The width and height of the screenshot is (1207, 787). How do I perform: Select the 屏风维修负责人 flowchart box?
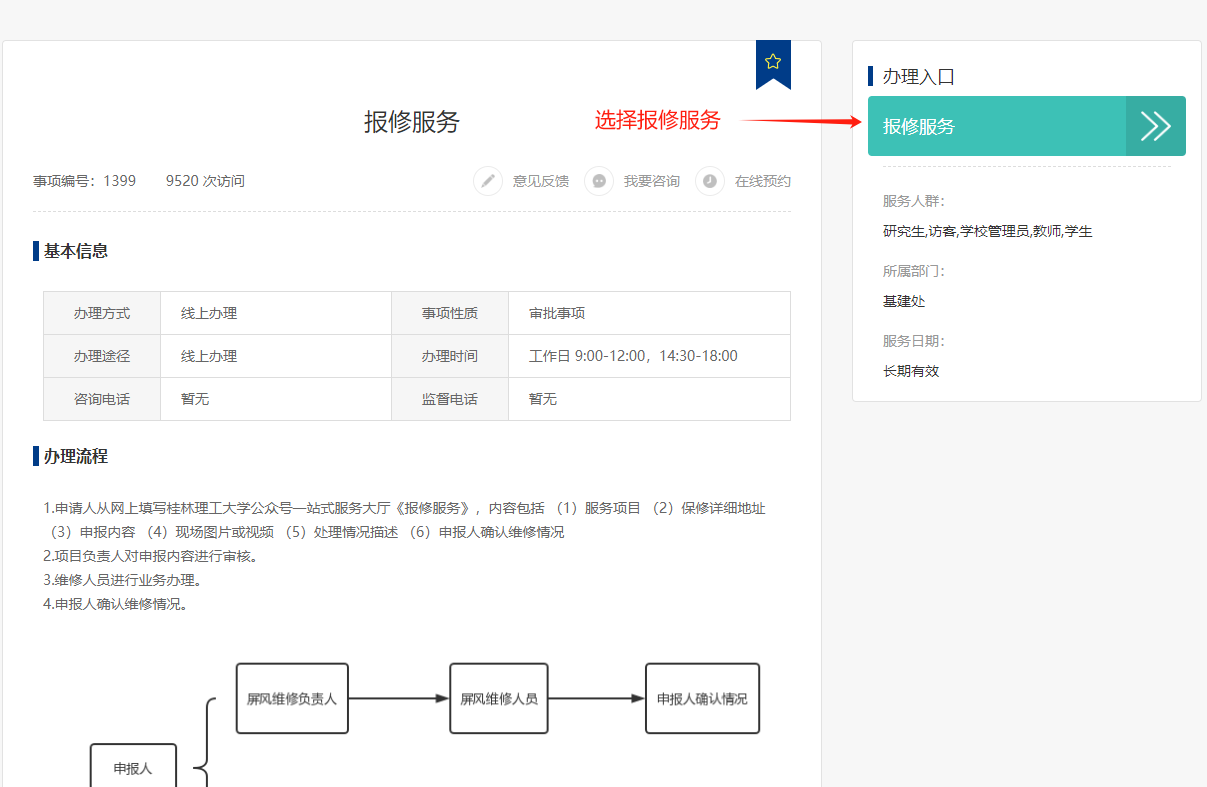pos(292,699)
